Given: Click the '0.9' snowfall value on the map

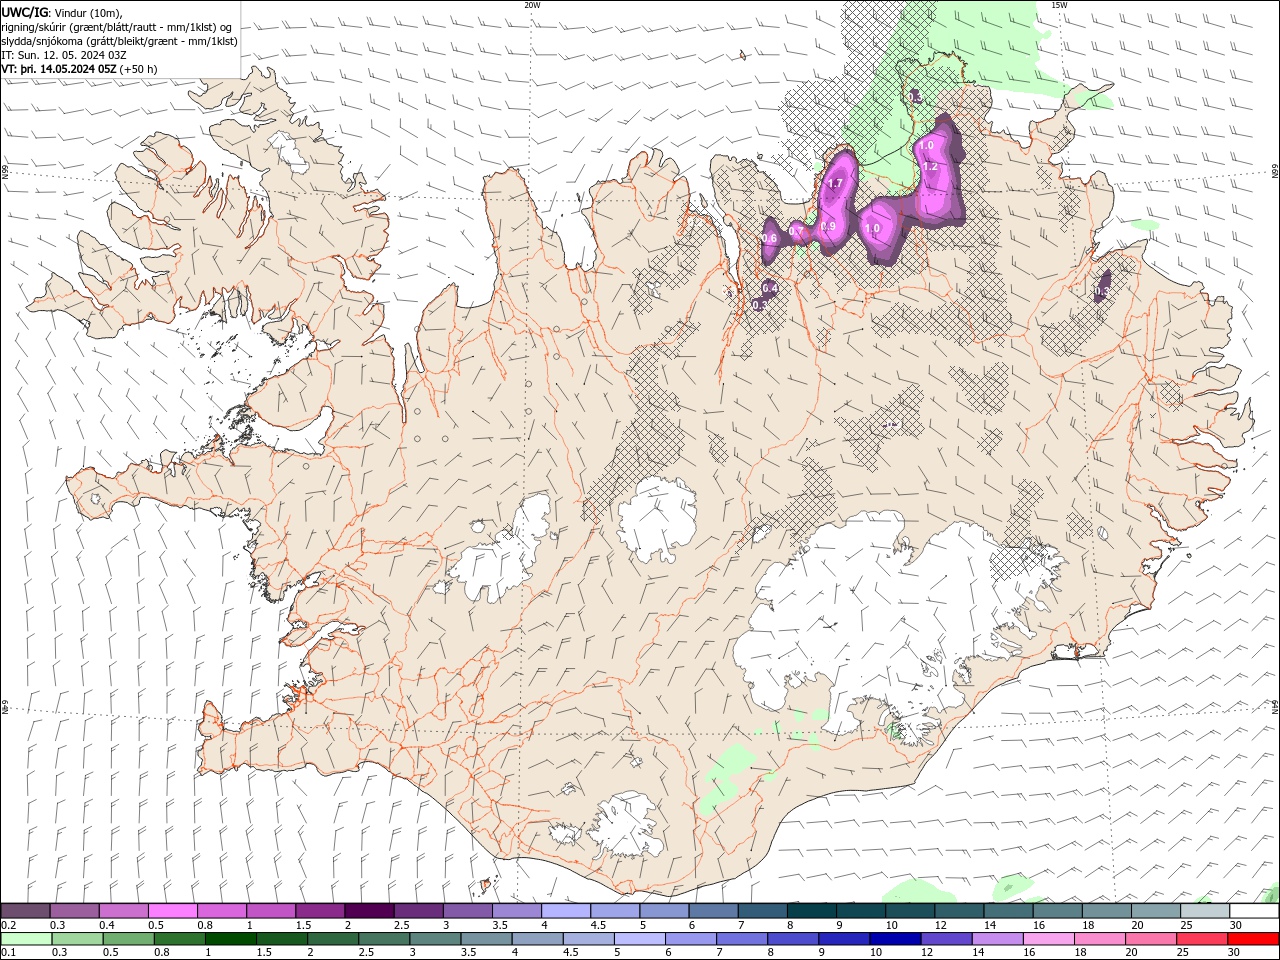Looking at the screenshot, I should [828, 226].
